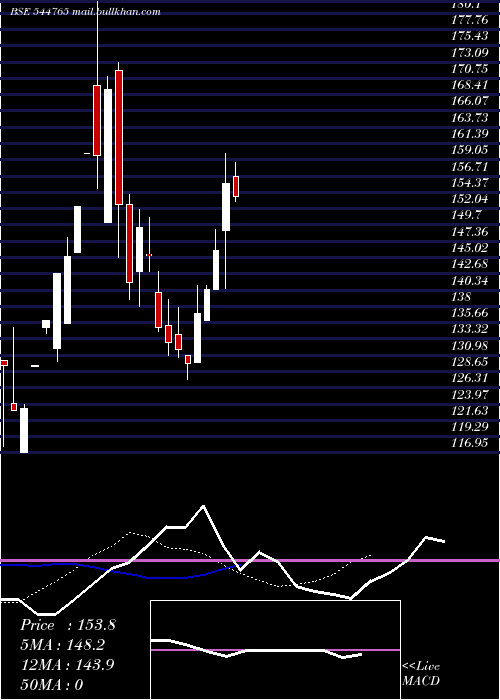
Task: Click the white MACD line inside inset box
Action: coord(256,648)
